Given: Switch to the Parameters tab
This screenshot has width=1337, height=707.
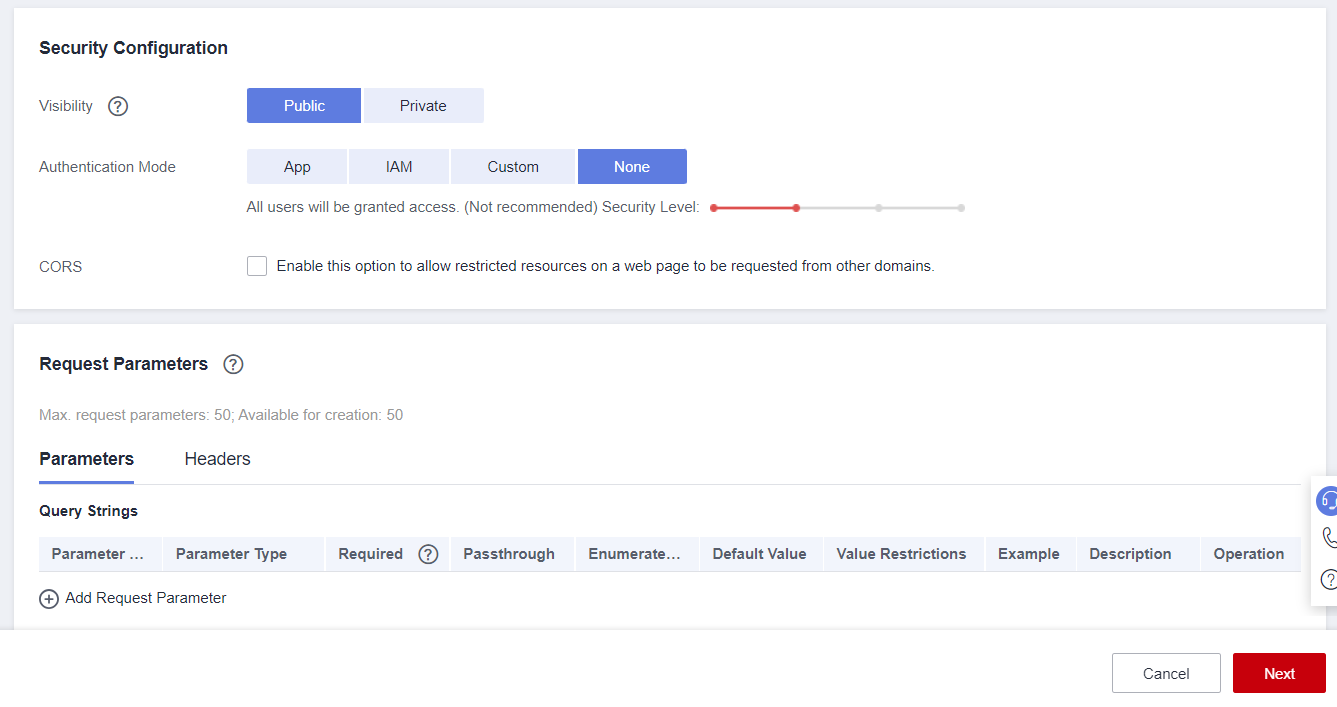Looking at the screenshot, I should pos(86,459).
